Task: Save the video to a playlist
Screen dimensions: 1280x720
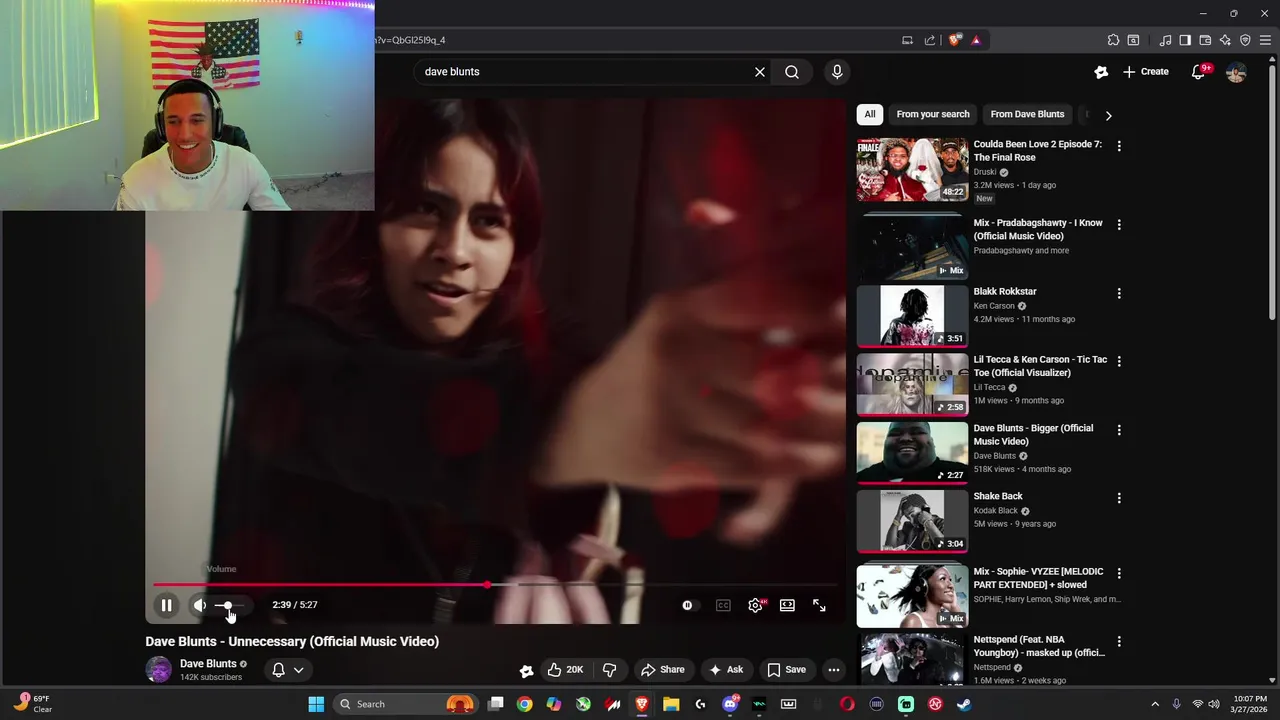Action: 786,670
